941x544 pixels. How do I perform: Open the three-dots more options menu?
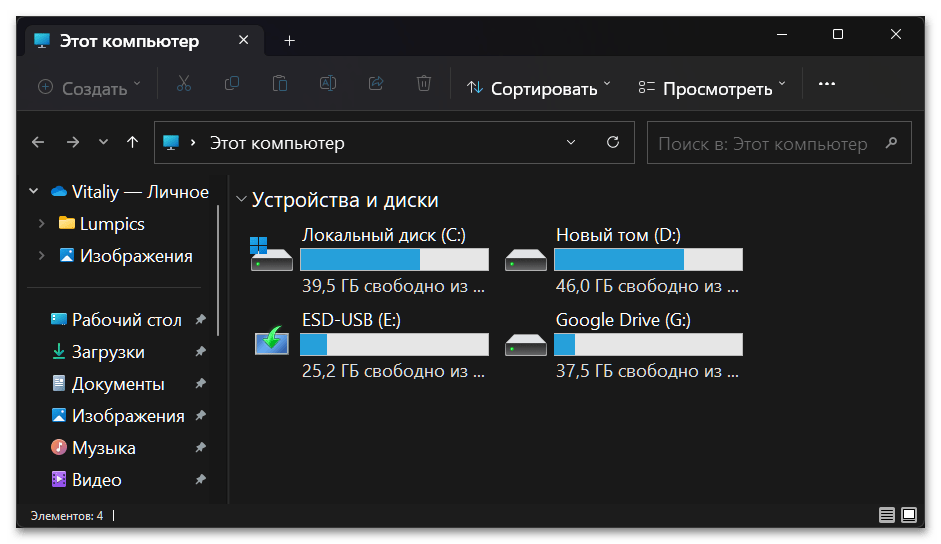[x=826, y=85]
